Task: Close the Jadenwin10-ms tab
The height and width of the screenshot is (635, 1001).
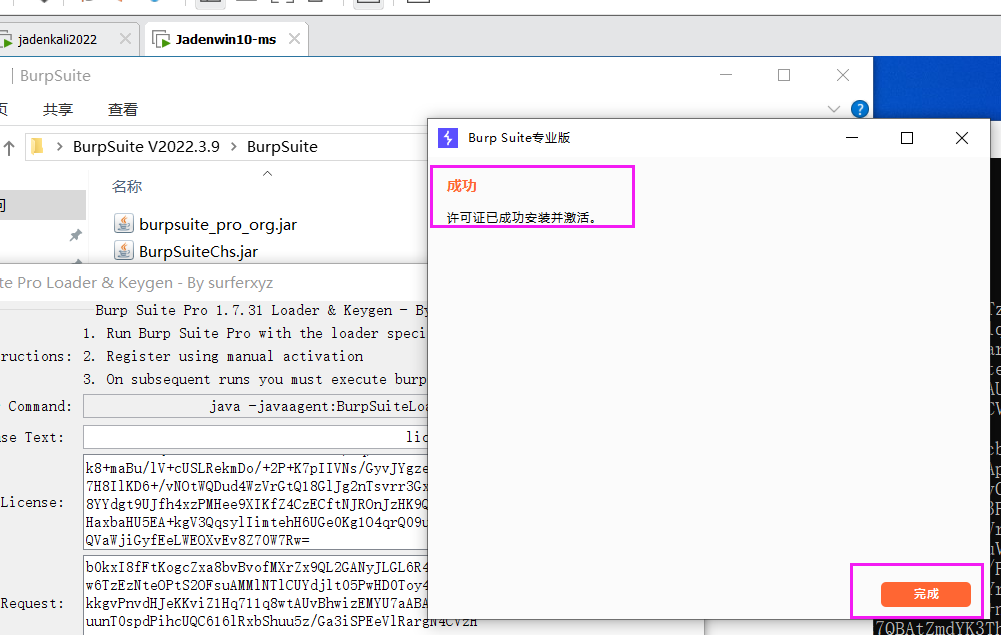Action: coord(294,39)
